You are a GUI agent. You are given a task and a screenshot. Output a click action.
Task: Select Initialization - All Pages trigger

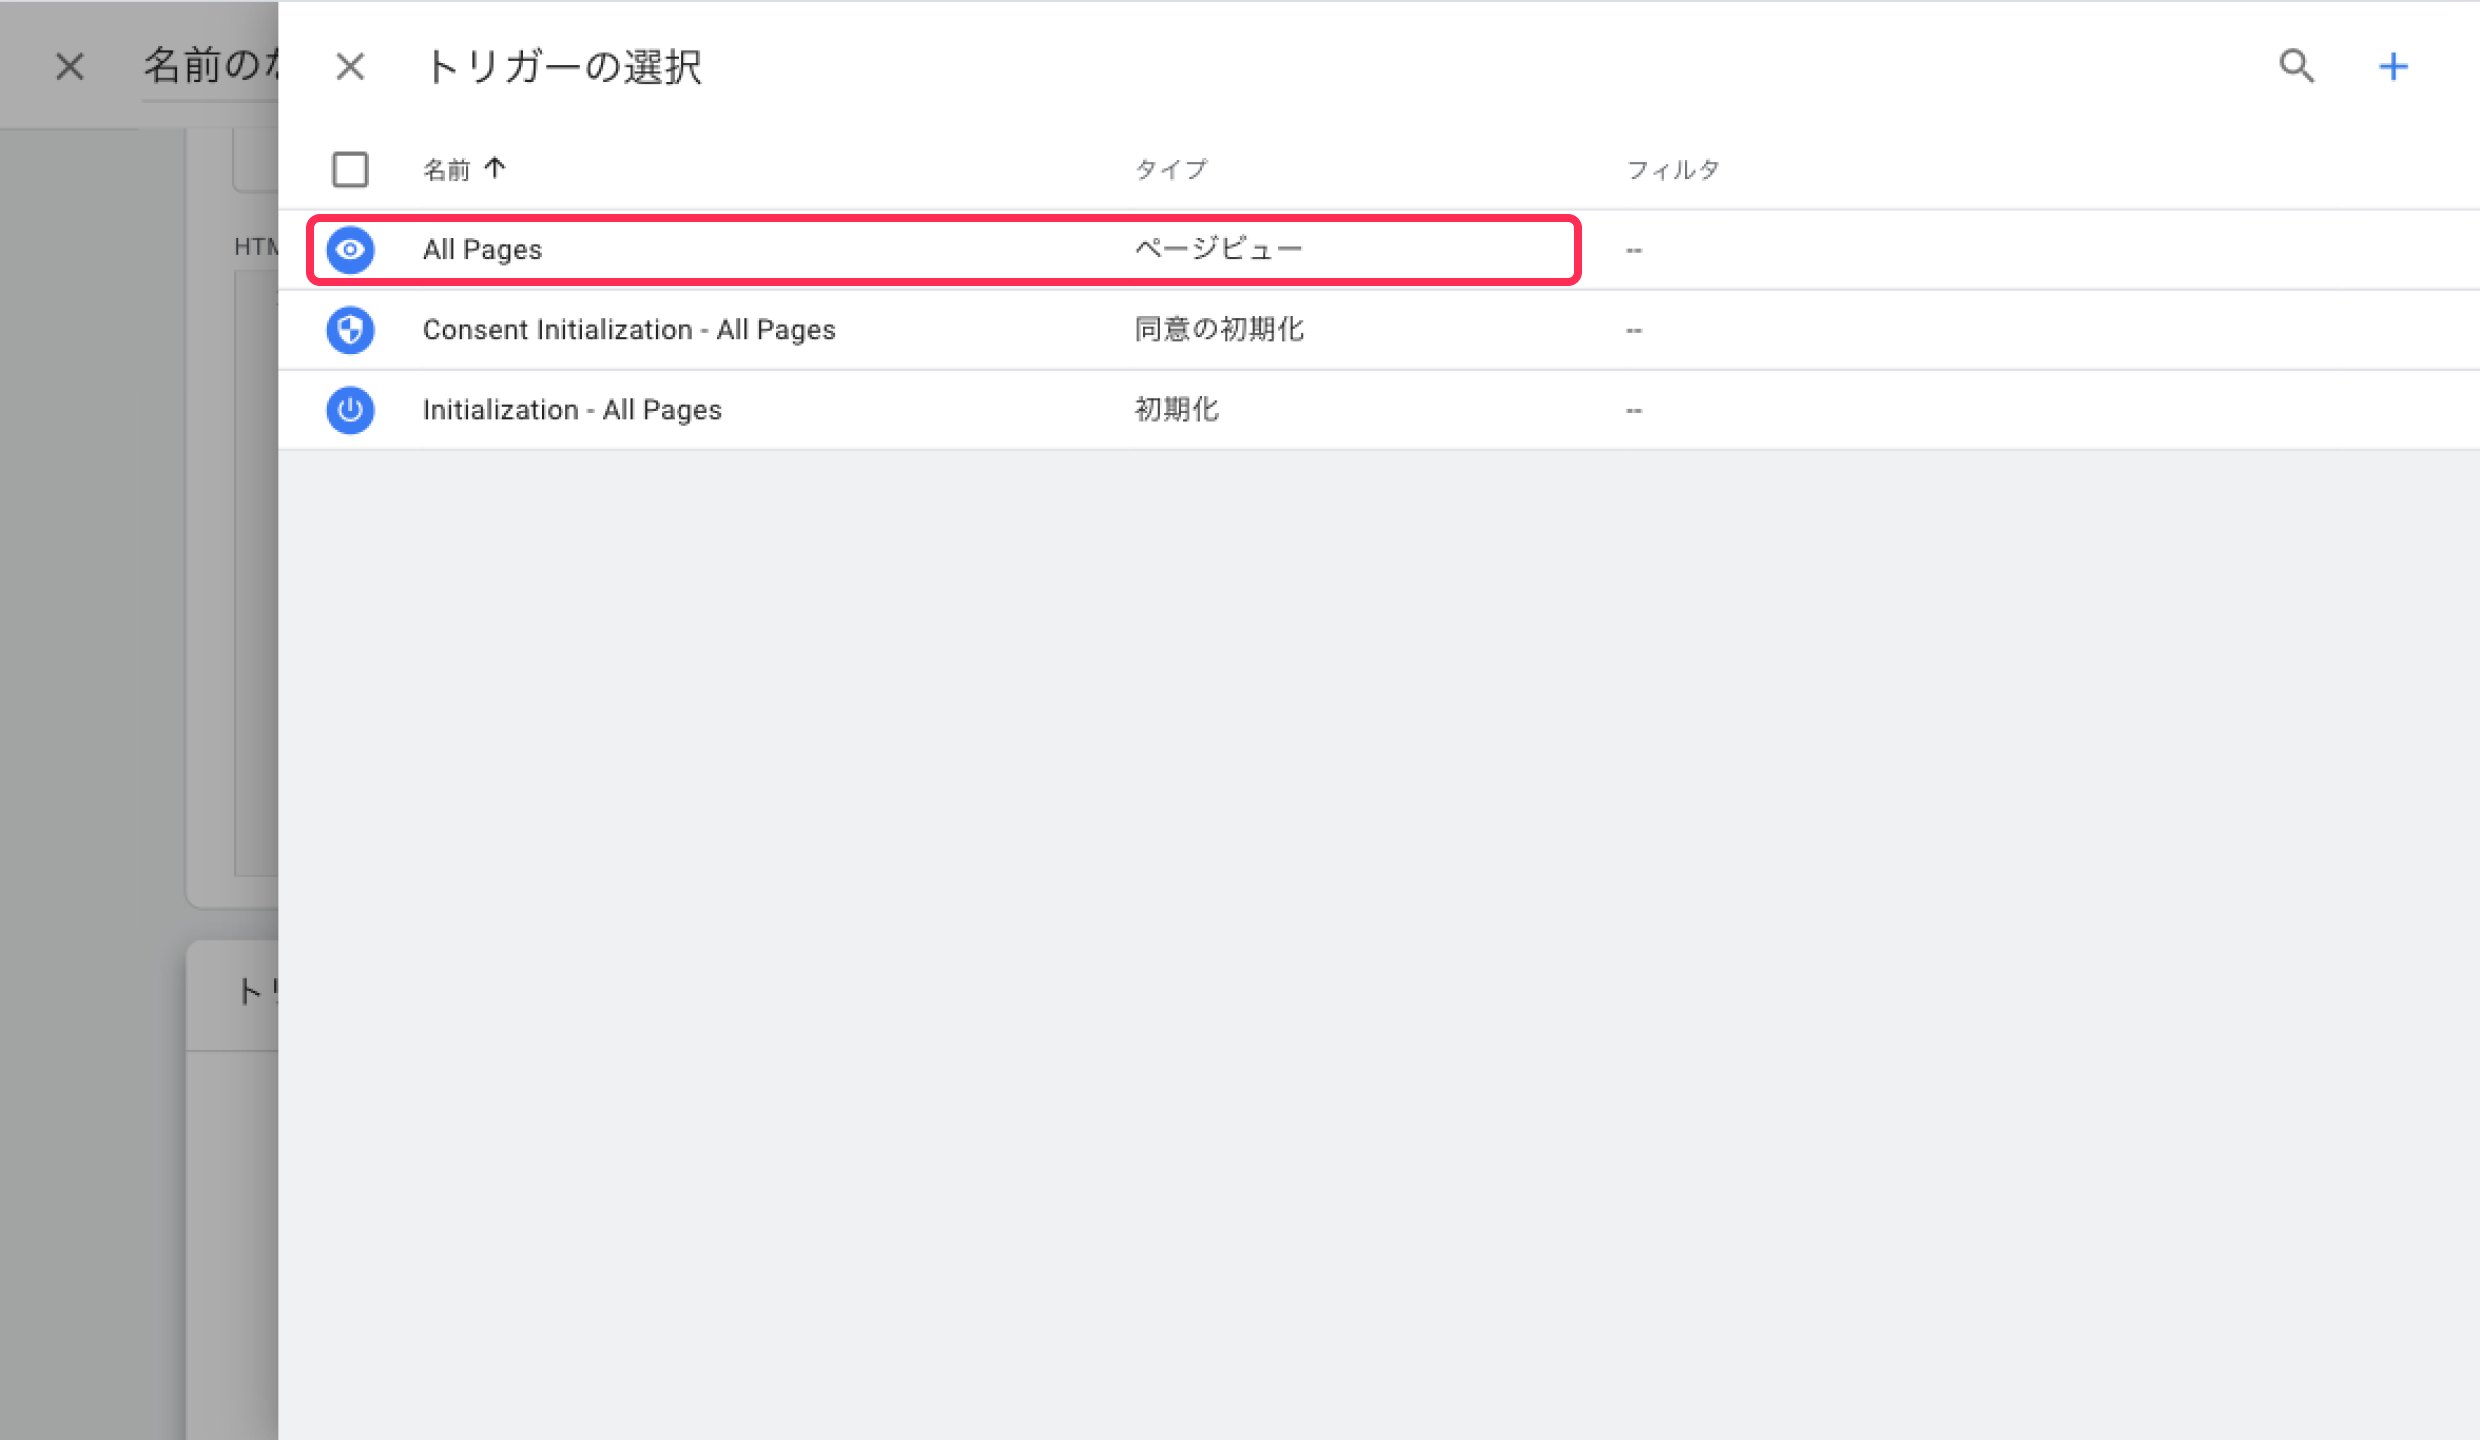point(572,410)
